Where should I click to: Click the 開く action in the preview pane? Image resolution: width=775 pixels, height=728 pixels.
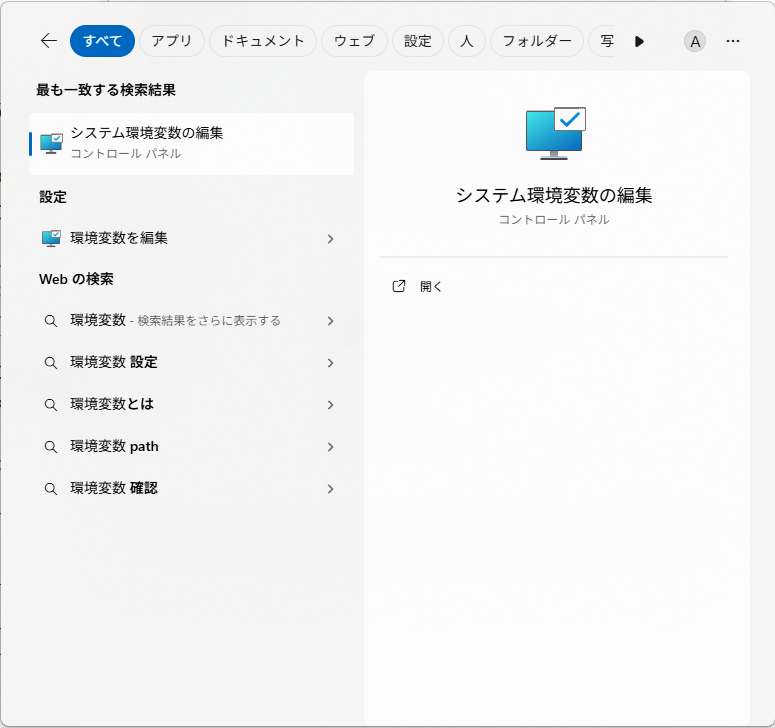coord(431,287)
